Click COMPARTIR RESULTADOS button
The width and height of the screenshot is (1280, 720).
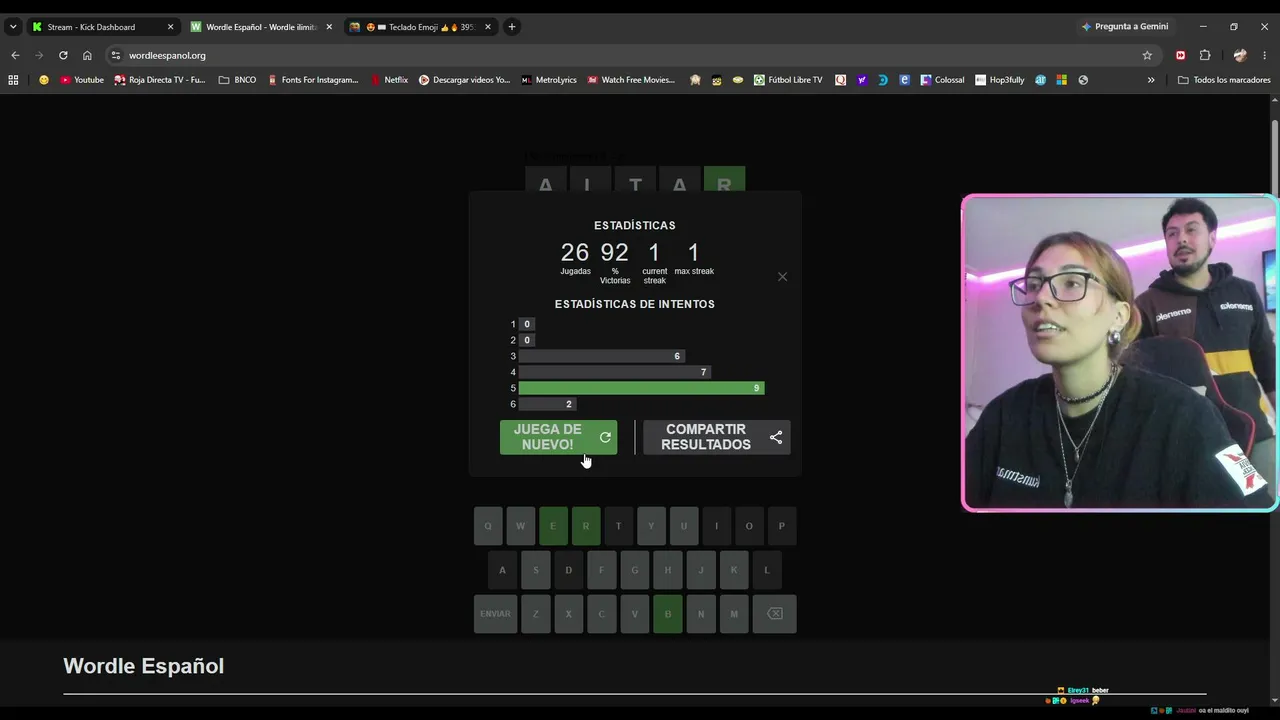pyautogui.click(x=716, y=437)
